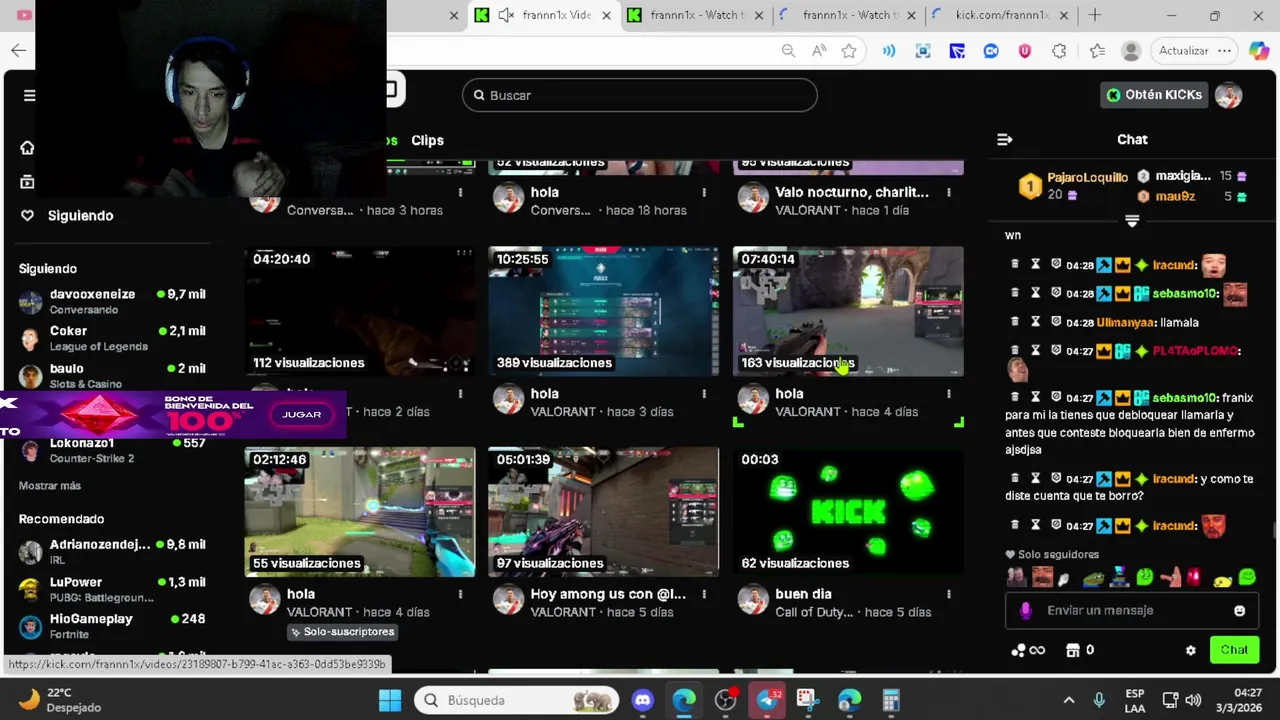Viewport: 1280px width, 720px height.
Task: Open browser Extensions puzzle icon
Action: 1059,51
